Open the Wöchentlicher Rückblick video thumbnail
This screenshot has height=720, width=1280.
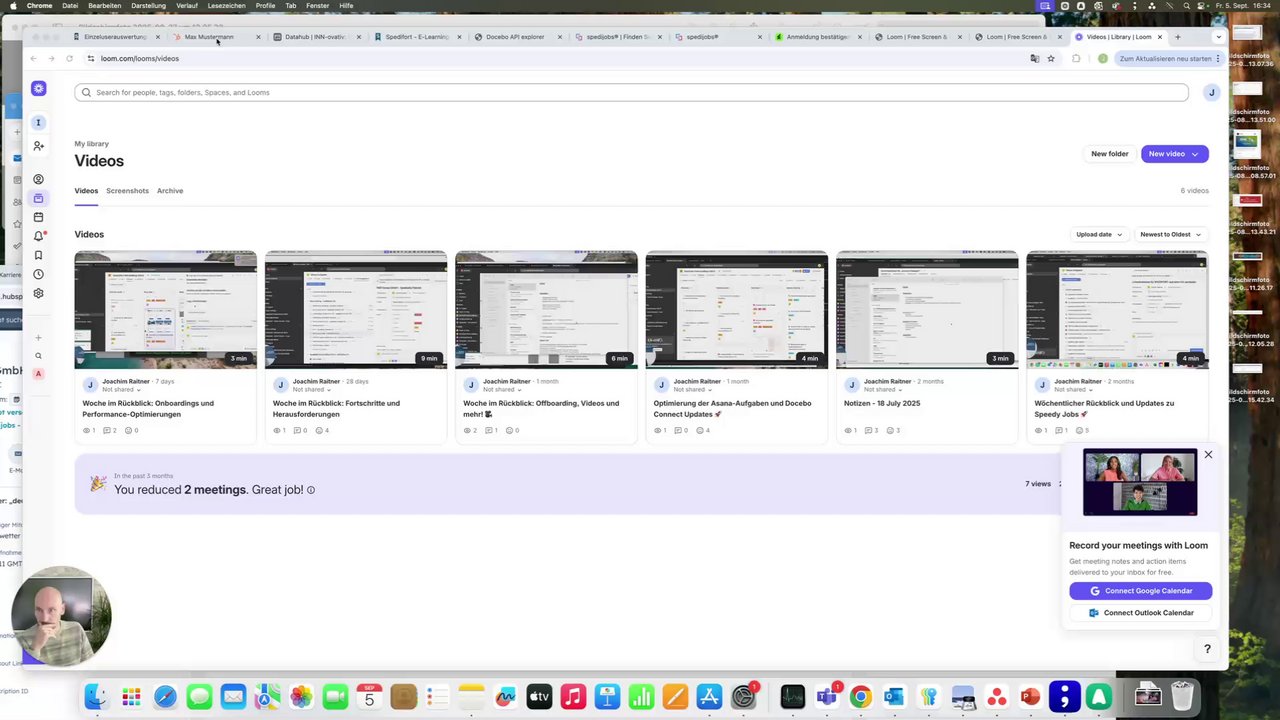(1117, 310)
